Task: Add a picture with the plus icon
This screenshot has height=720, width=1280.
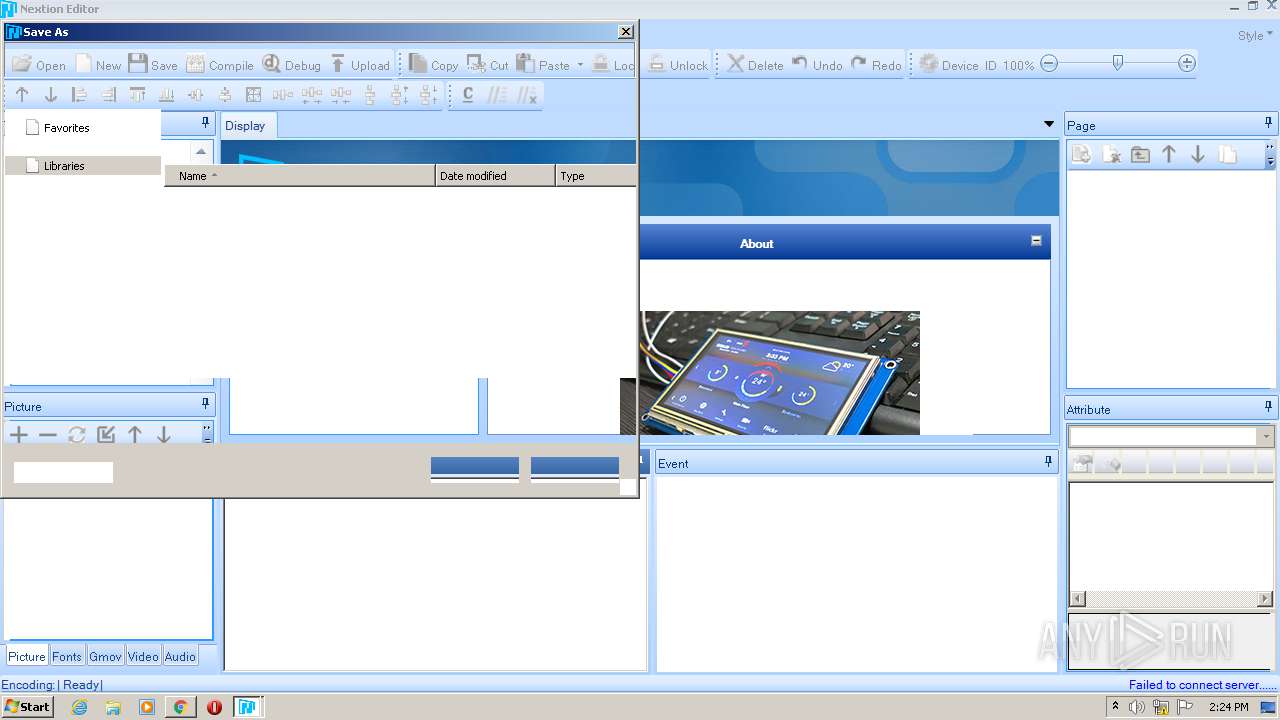Action: tap(18, 435)
